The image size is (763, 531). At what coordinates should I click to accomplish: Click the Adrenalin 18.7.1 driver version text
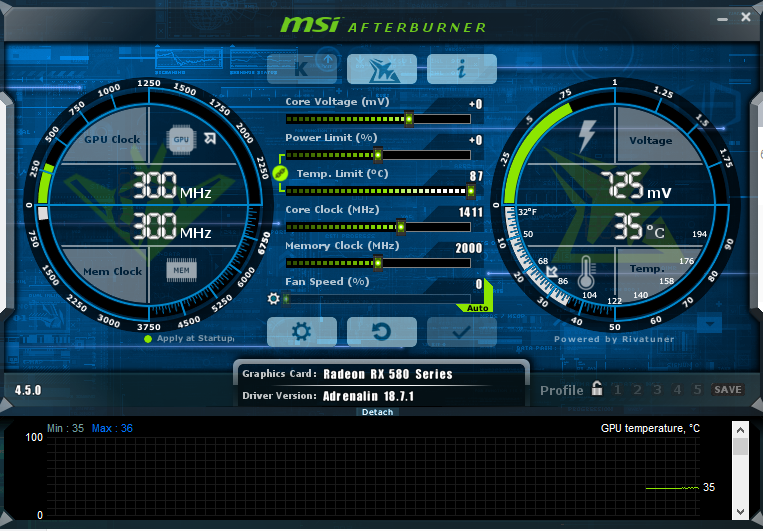tap(368, 396)
